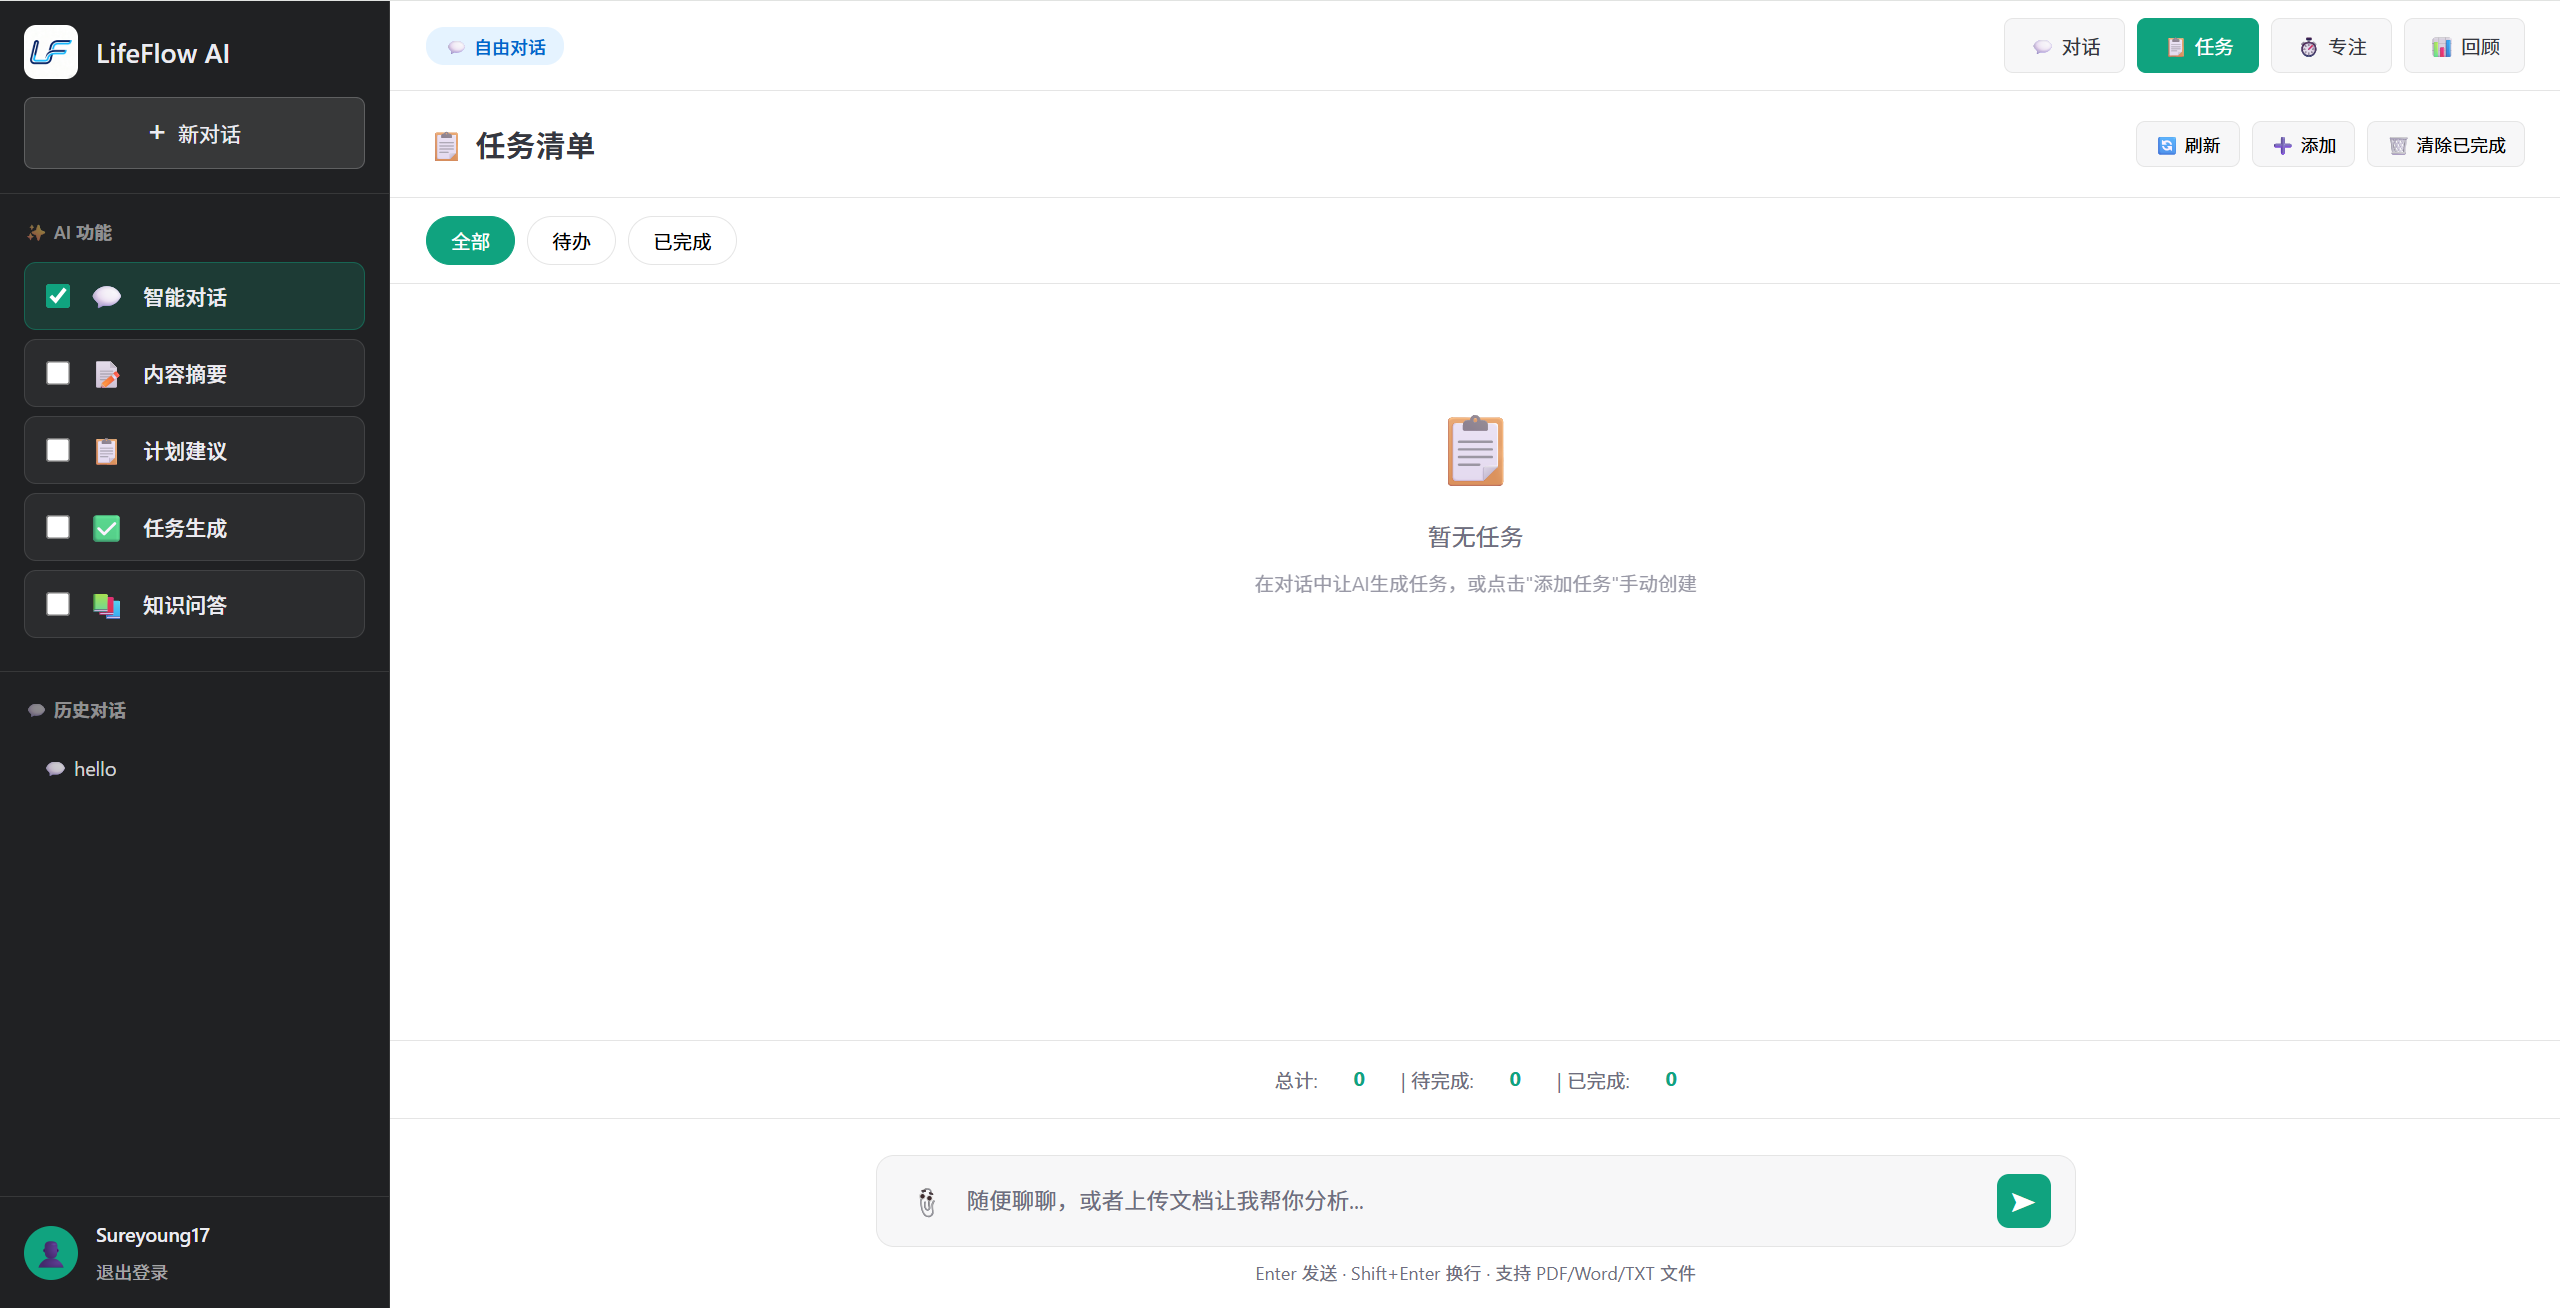
Task: Open the 回顾 review chart view
Action: click(x=2464, y=47)
